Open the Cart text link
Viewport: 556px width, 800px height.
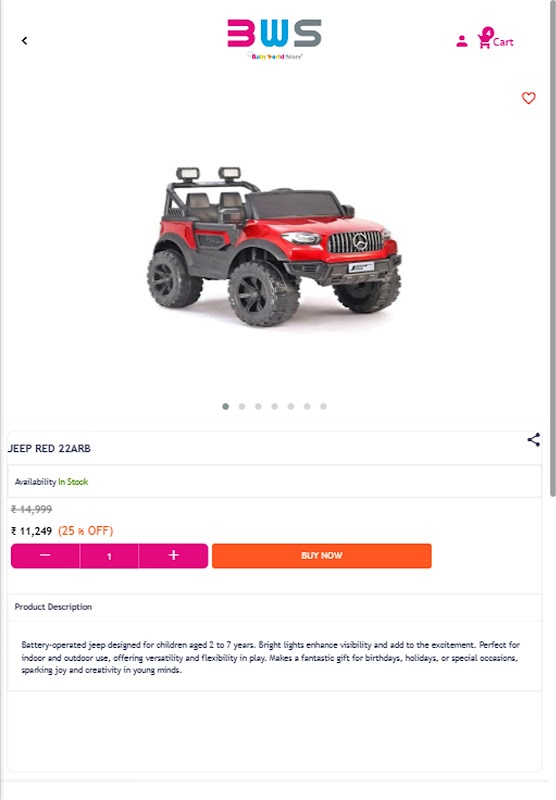pos(503,42)
